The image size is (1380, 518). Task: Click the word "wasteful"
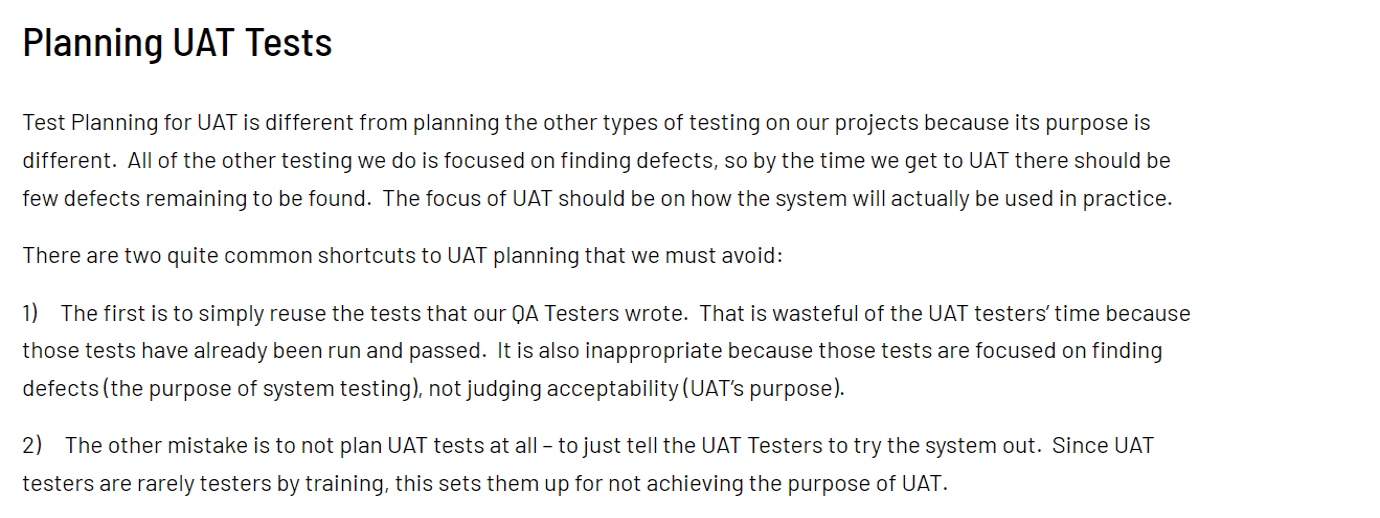tap(808, 313)
